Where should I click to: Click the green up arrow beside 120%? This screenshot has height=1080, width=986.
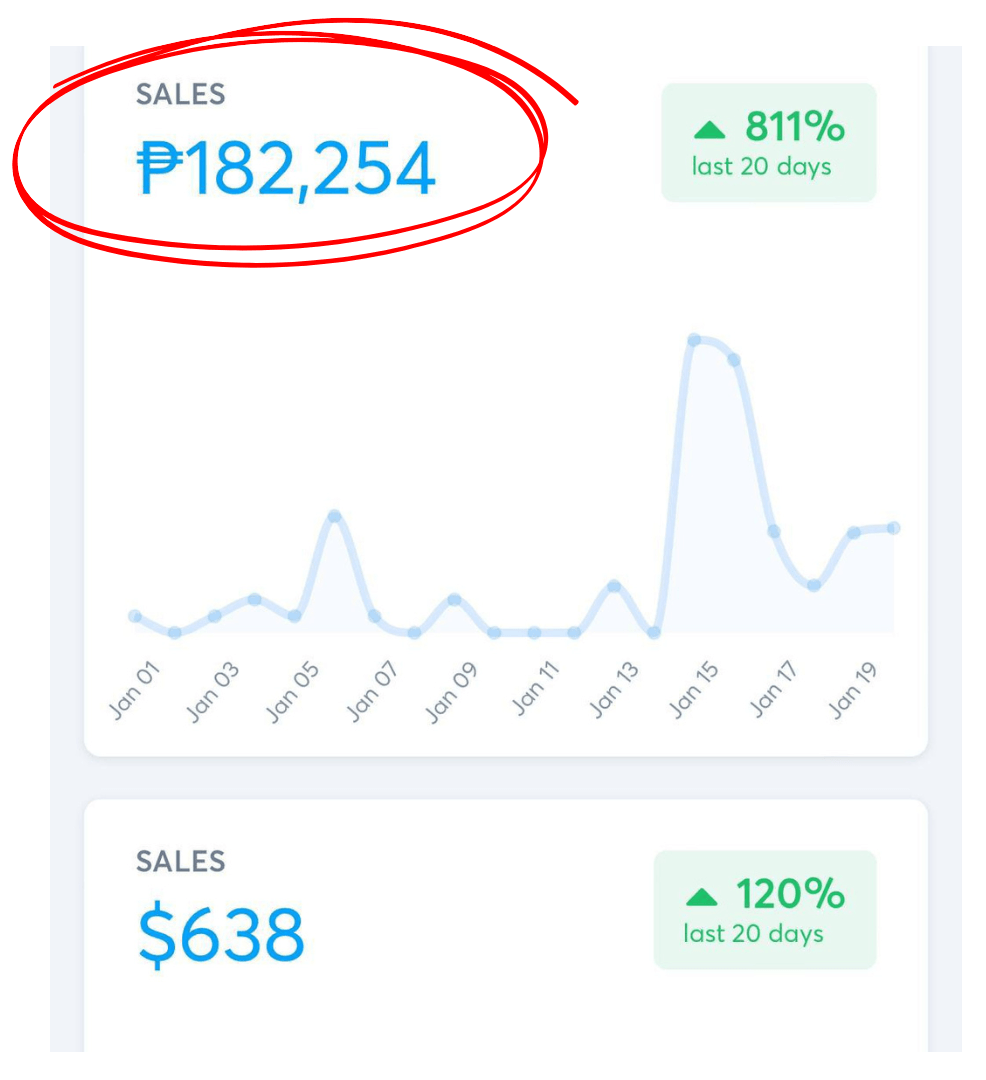tap(702, 897)
